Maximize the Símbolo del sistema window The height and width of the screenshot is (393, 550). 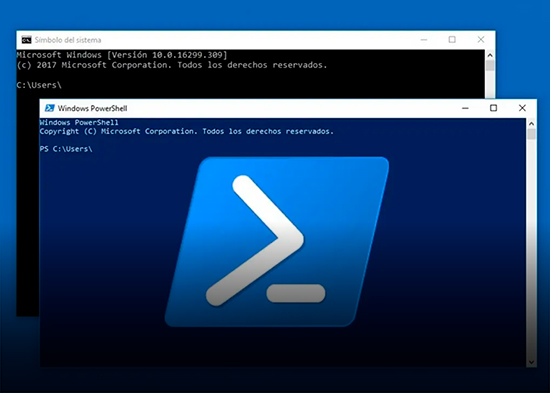click(452, 40)
